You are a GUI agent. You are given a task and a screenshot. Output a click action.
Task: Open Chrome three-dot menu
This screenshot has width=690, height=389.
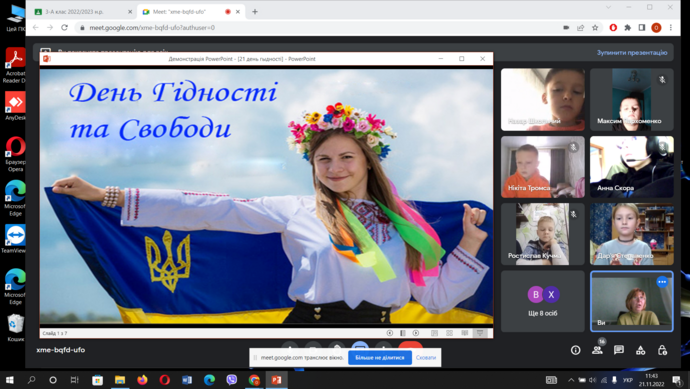tap(671, 27)
